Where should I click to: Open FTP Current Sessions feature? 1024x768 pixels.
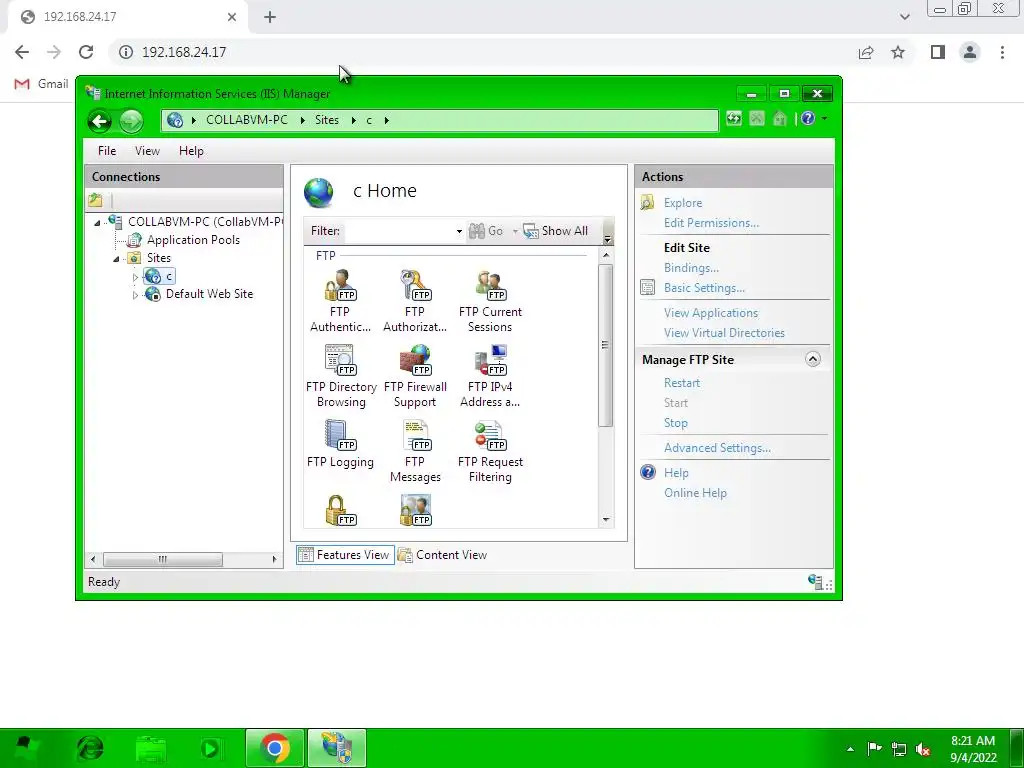point(490,301)
